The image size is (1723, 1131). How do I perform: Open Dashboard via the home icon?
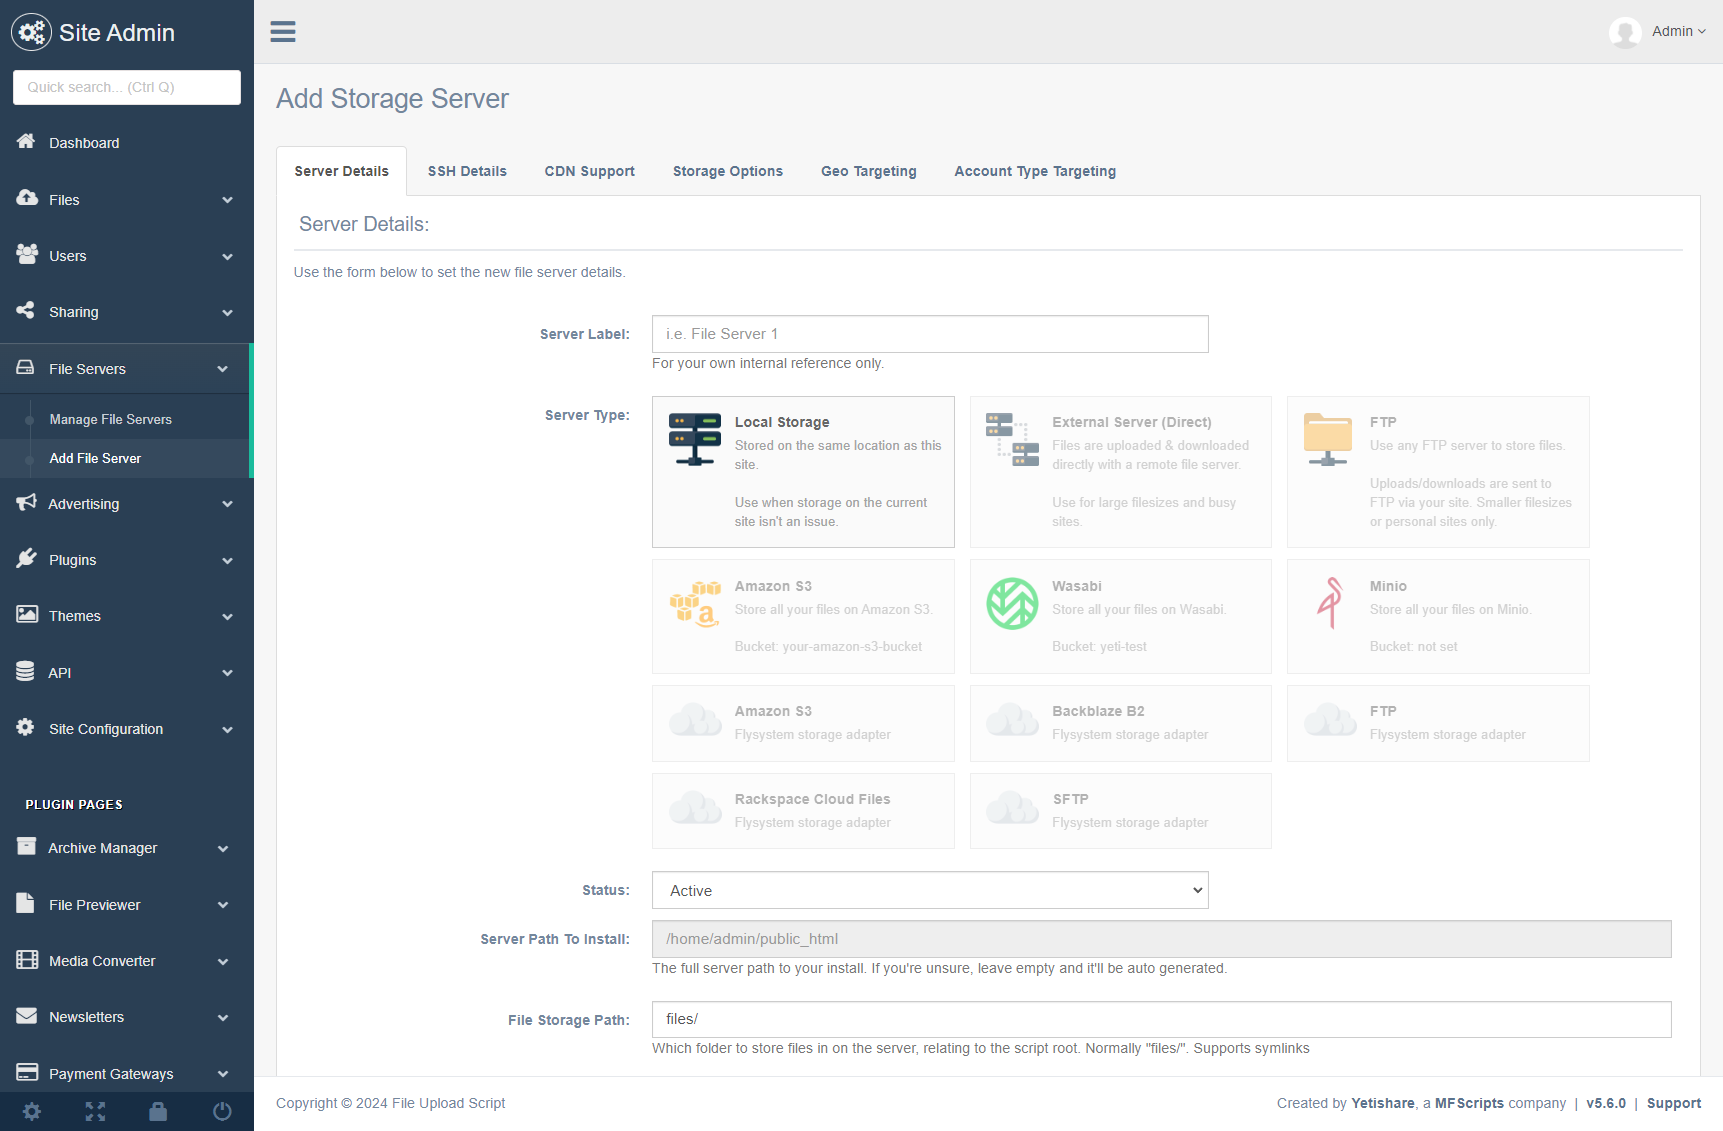coord(27,142)
